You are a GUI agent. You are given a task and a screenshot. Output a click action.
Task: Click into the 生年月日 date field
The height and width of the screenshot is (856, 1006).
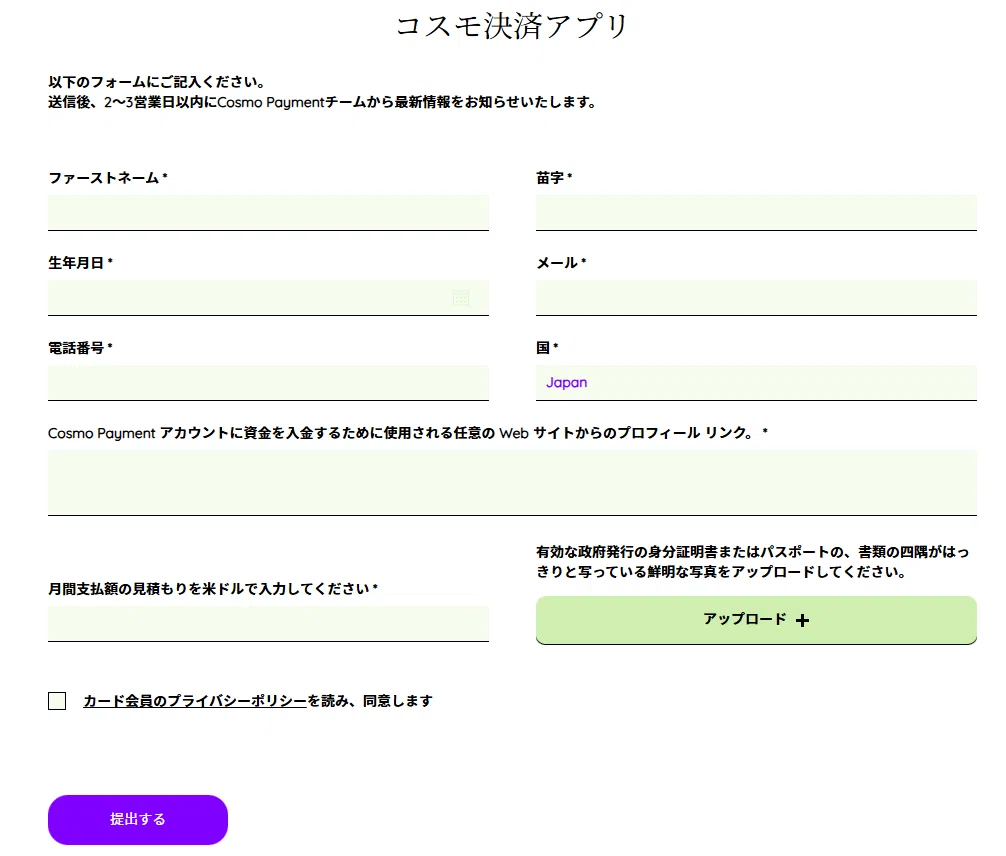[x=268, y=298]
